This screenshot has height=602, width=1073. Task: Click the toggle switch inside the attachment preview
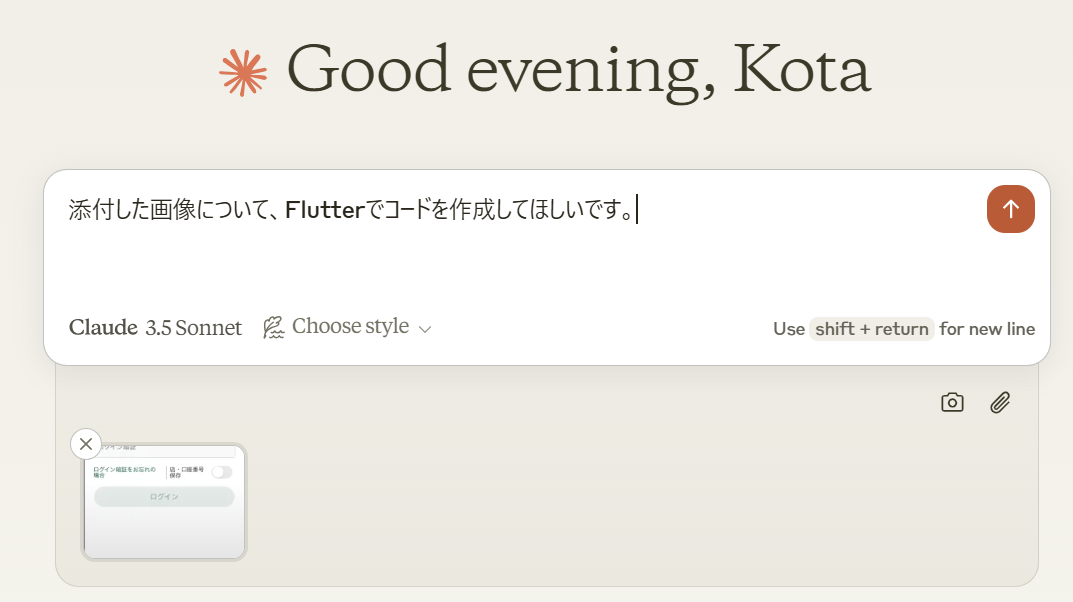pyautogui.click(x=222, y=472)
